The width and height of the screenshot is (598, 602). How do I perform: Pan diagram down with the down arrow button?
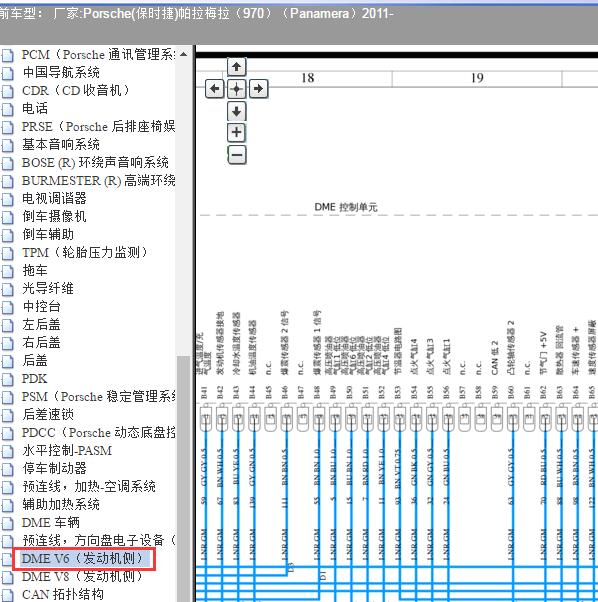coord(236,111)
